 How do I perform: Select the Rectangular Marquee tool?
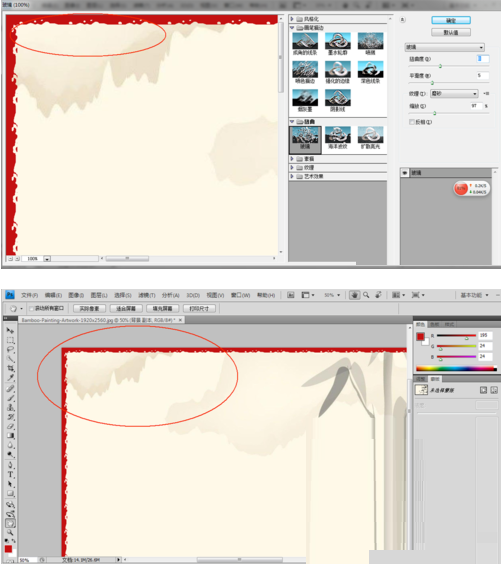(10, 340)
